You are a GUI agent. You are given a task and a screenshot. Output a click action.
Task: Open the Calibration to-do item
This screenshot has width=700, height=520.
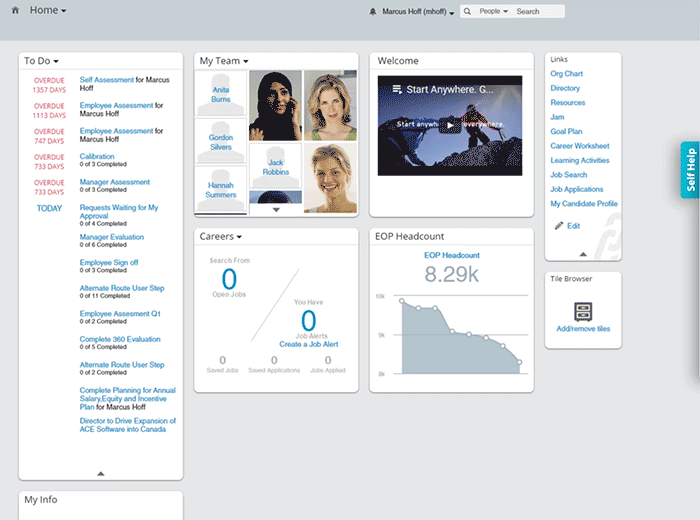coord(97,156)
